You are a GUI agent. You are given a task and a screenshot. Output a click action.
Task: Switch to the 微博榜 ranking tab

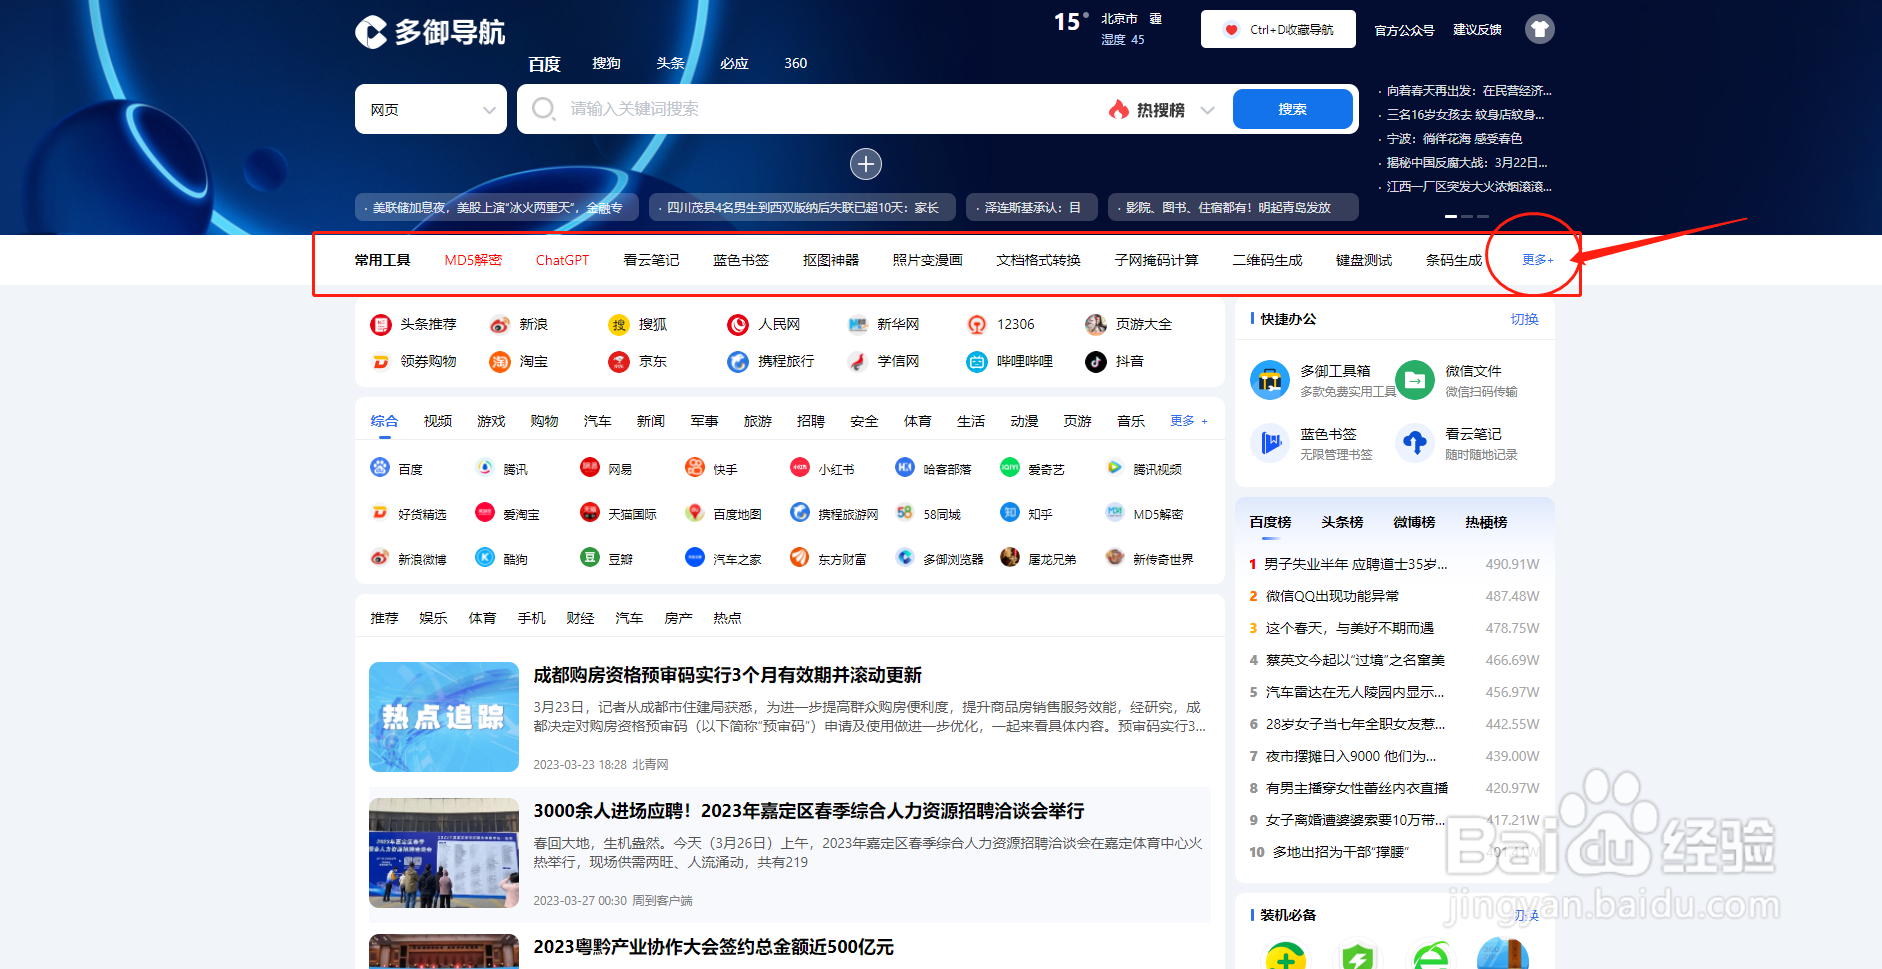click(x=1414, y=522)
